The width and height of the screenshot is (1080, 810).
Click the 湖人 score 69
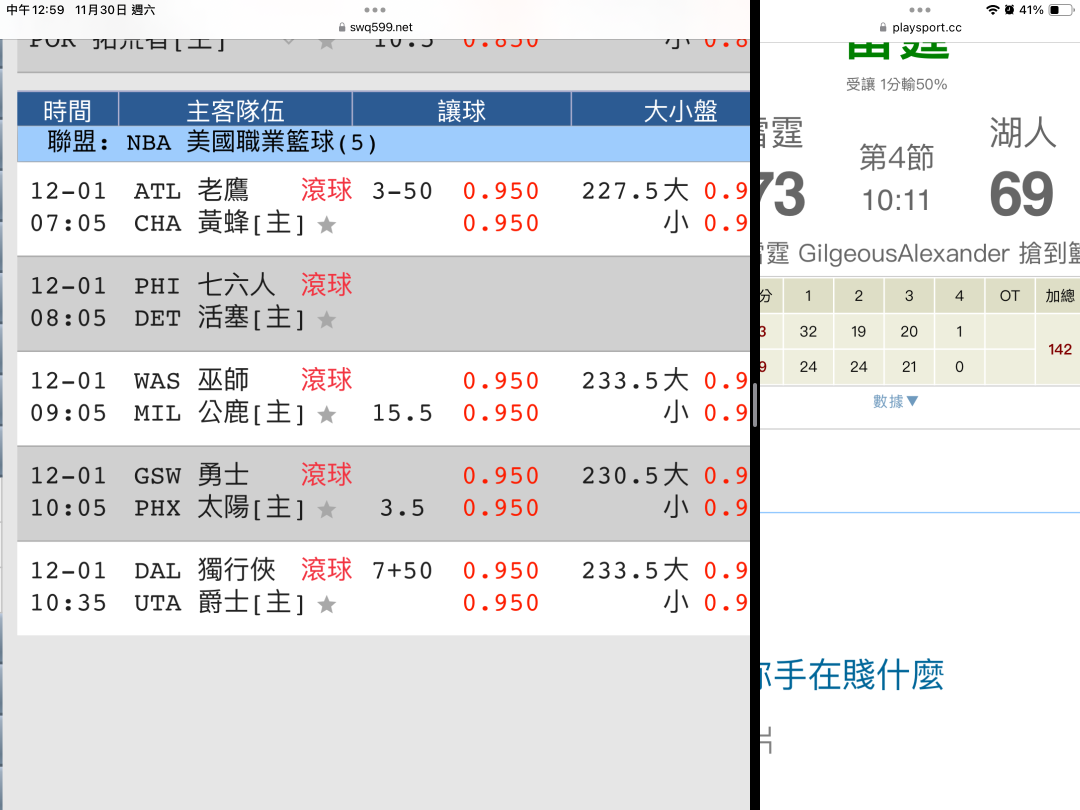[x=1021, y=194]
